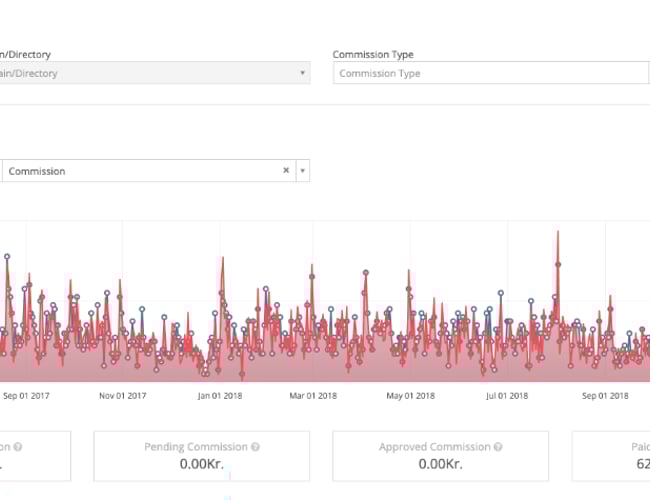Click the Sep 01 2018 axis label
Screen dimensions: 650x500
click(605, 395)
